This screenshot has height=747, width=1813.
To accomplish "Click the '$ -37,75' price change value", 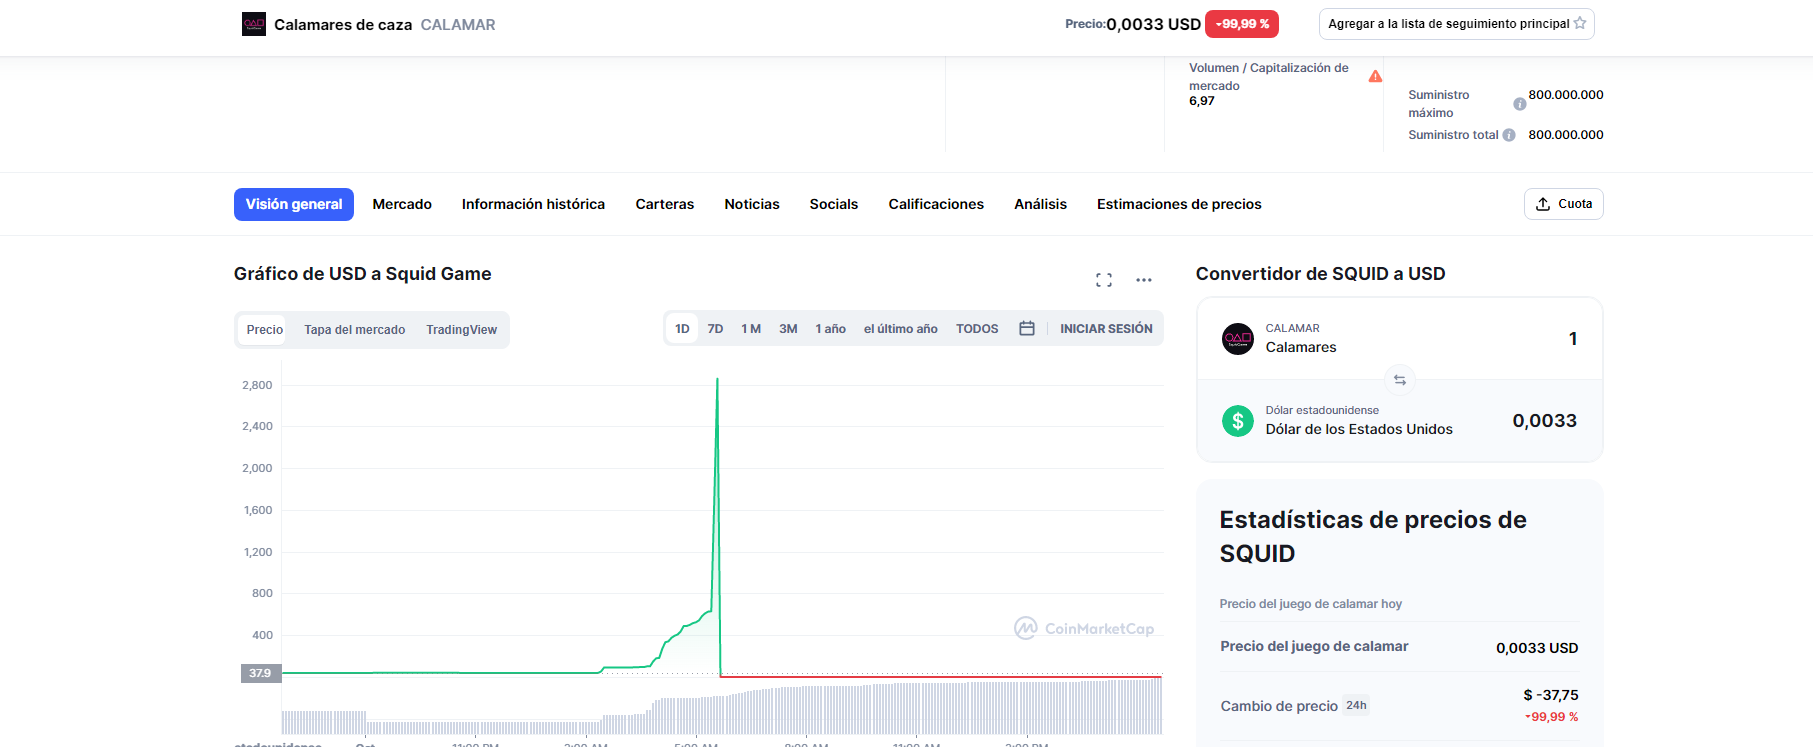I will tap(1551, 695).
